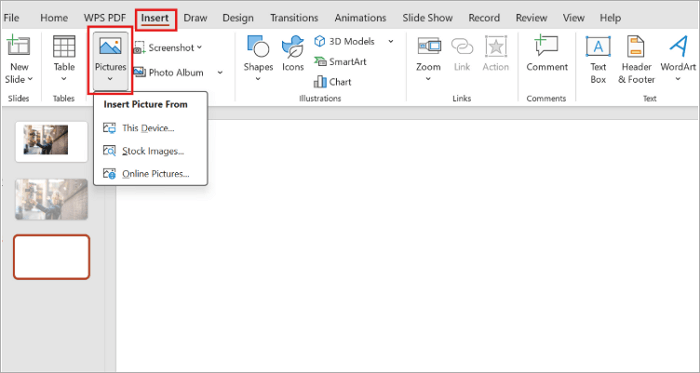
Task: Switch to the Review tab
Action: (x=531, y=18)
